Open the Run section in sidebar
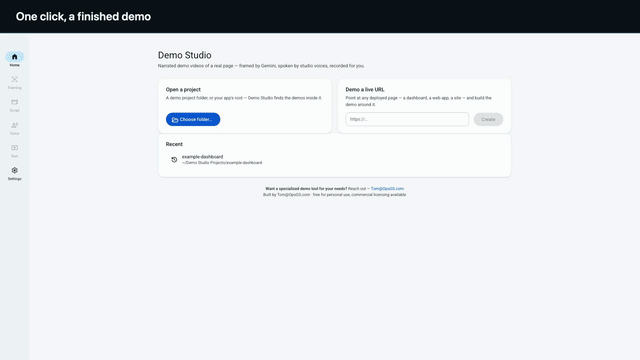Screen dimensions: 640x360 coord(14,151)
